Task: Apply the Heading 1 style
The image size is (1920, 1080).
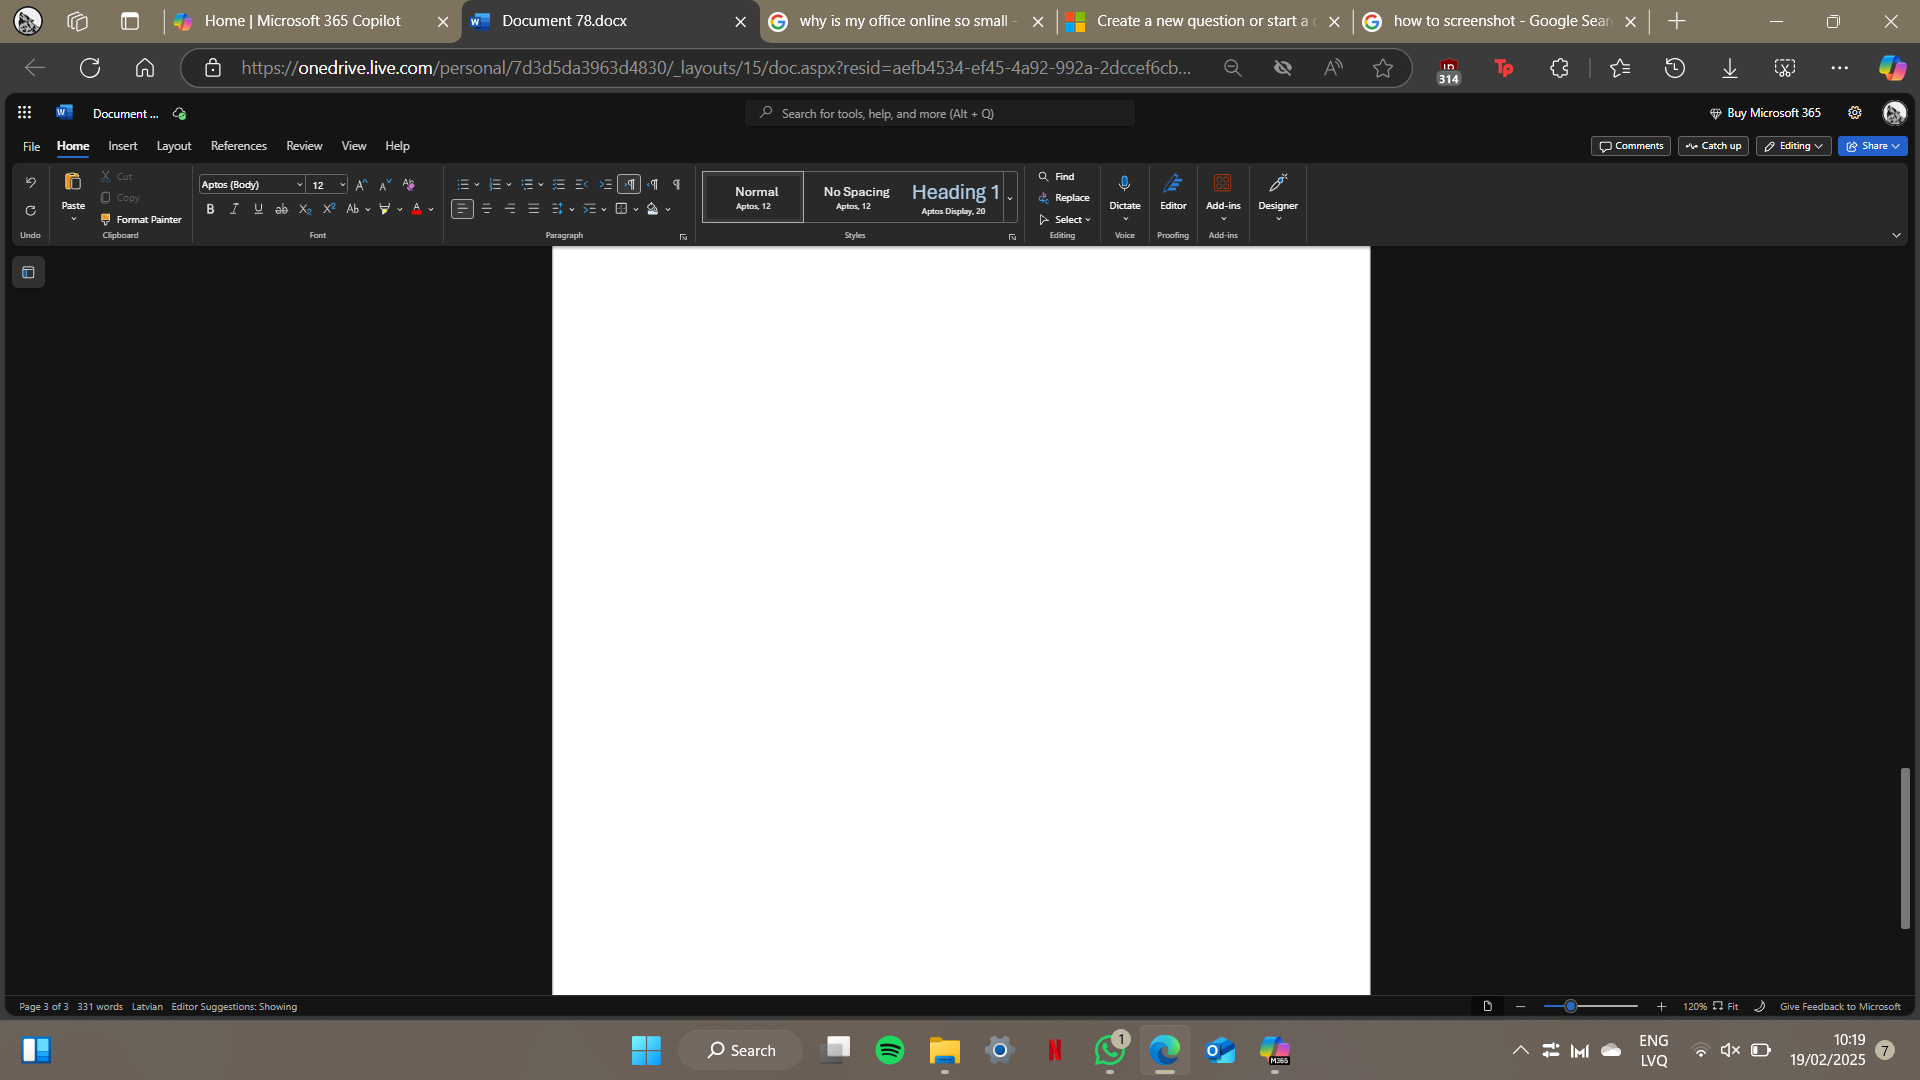Action: [954, 197]
